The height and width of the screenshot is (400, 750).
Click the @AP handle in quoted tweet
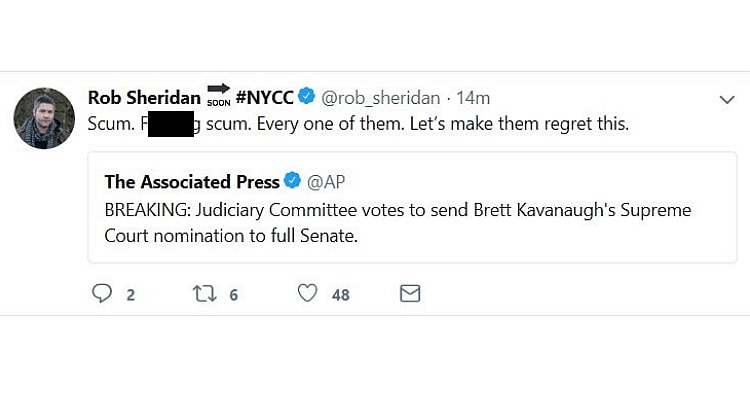coord(325,181)
